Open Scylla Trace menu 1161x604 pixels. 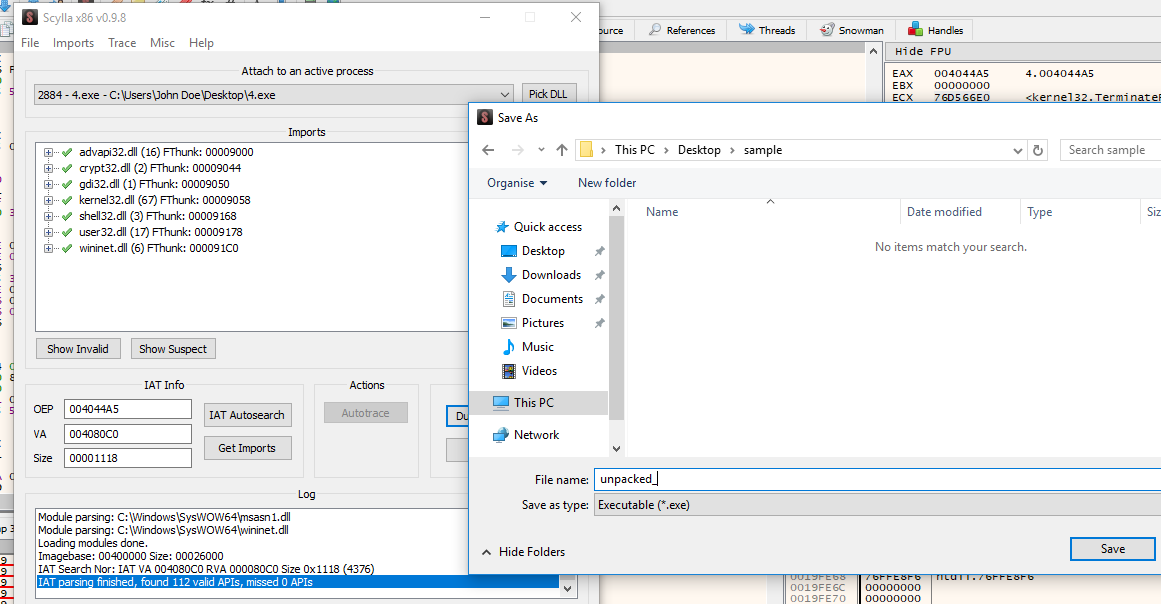pyautogui.click(x=122, y=43)
